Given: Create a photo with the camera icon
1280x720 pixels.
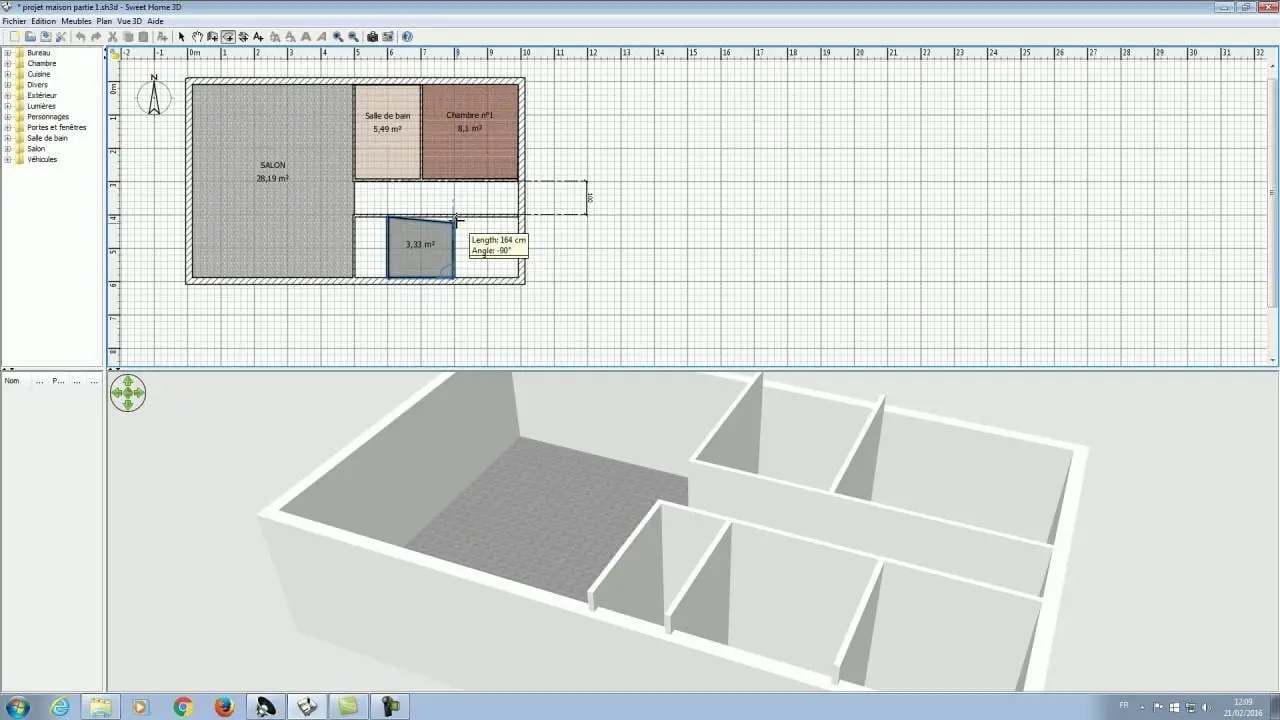Looking at the screenshot, I should pos(372,37).
